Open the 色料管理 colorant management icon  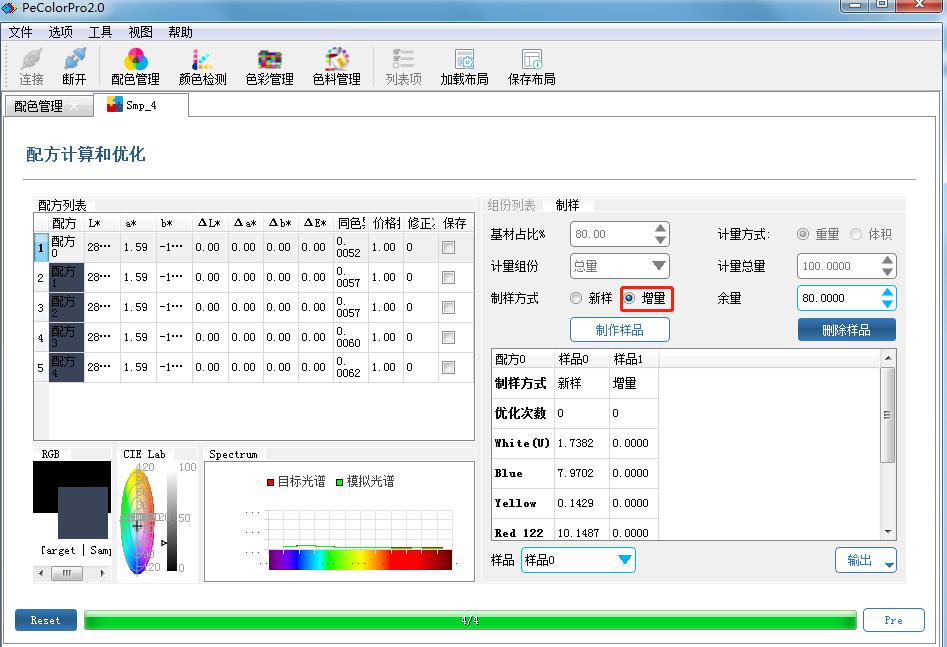(x=336, y=66)
